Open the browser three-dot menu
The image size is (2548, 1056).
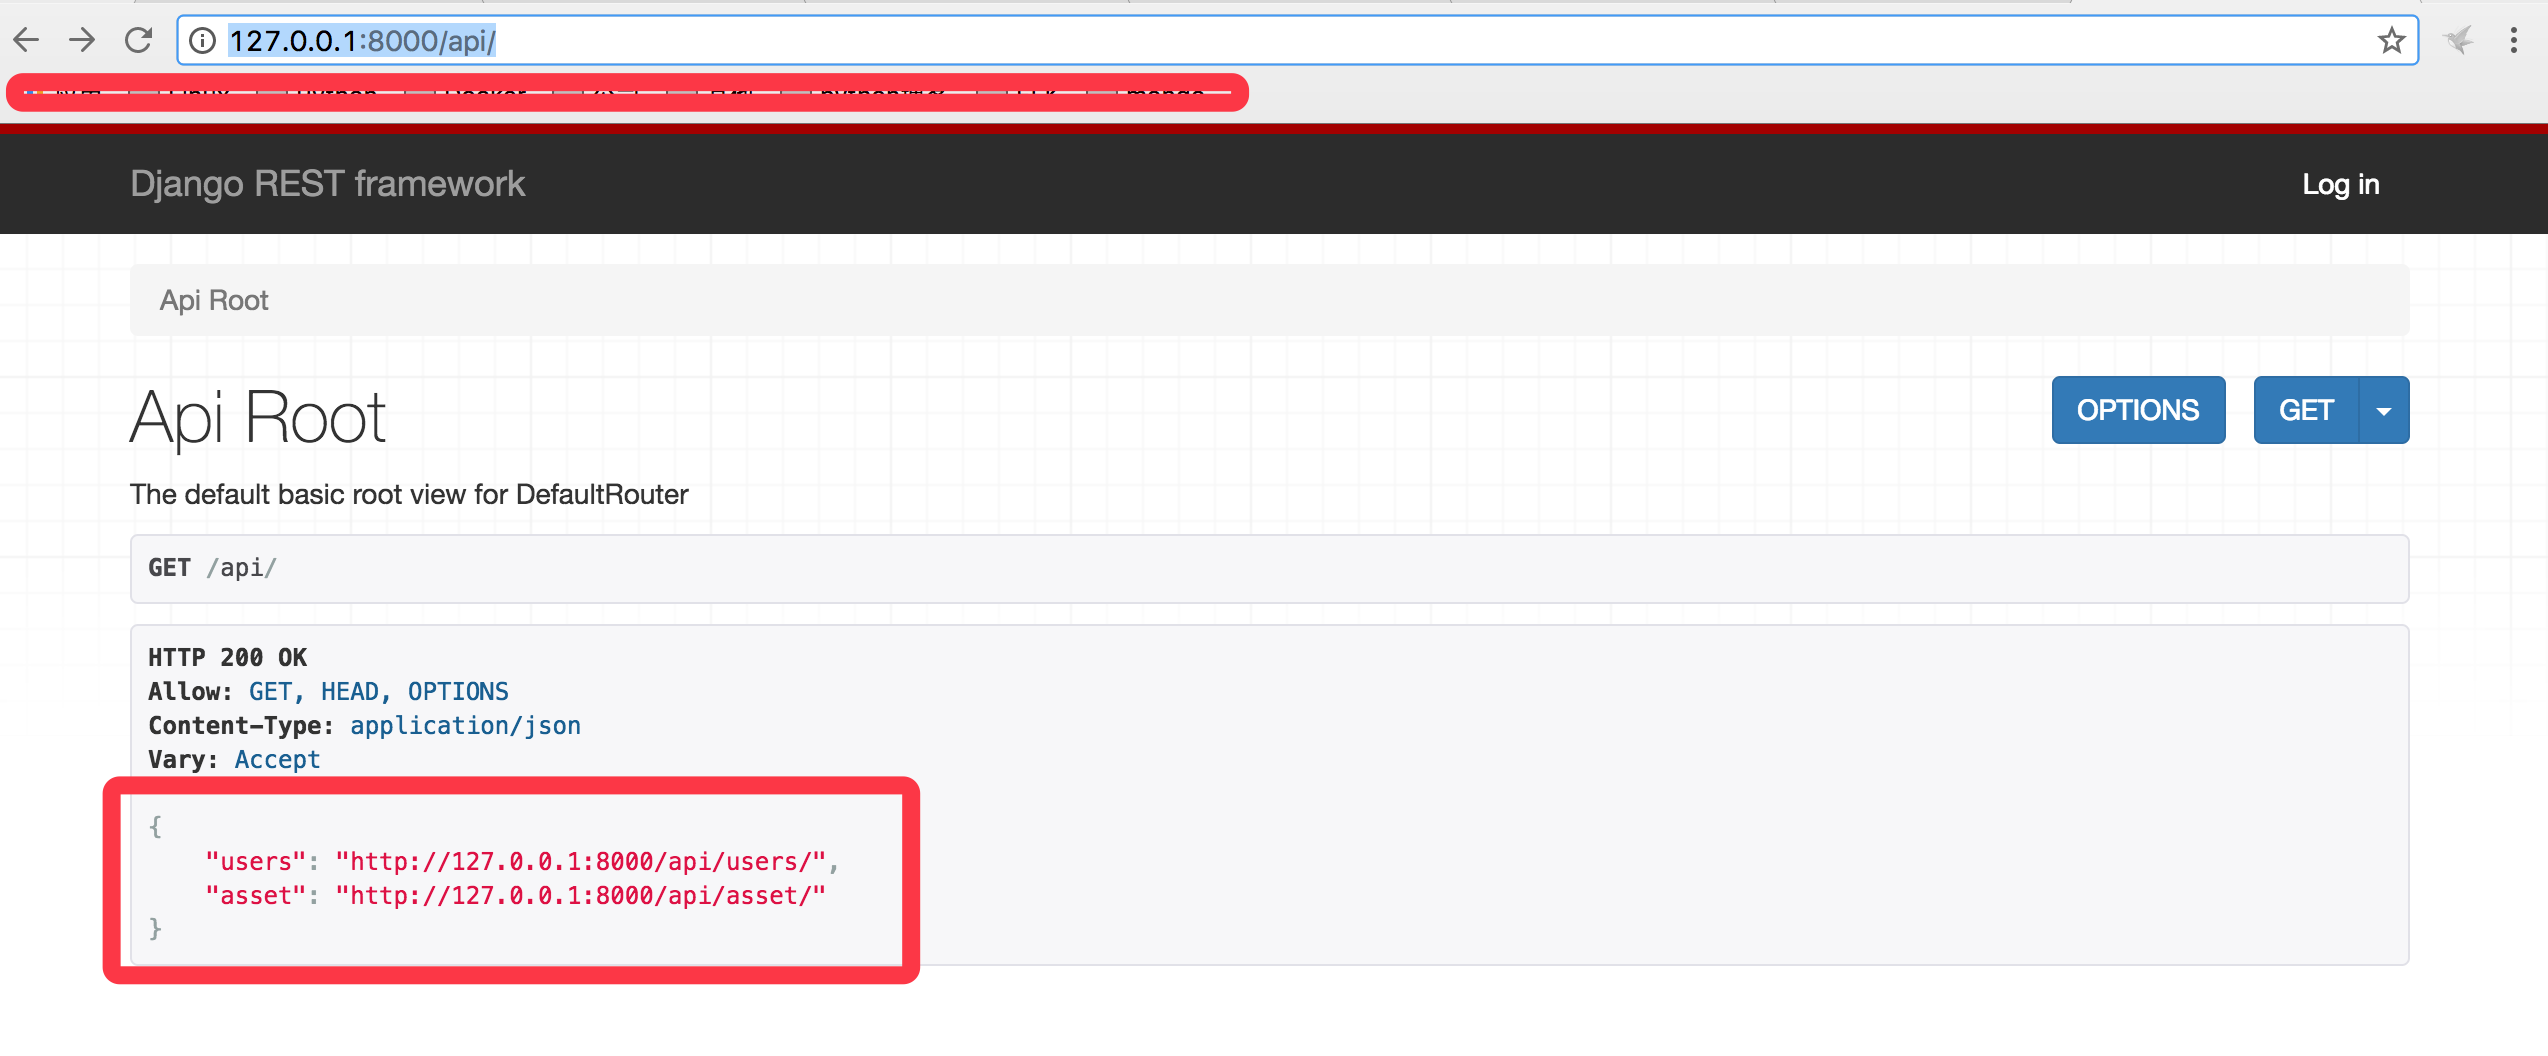pos(2513,40)
